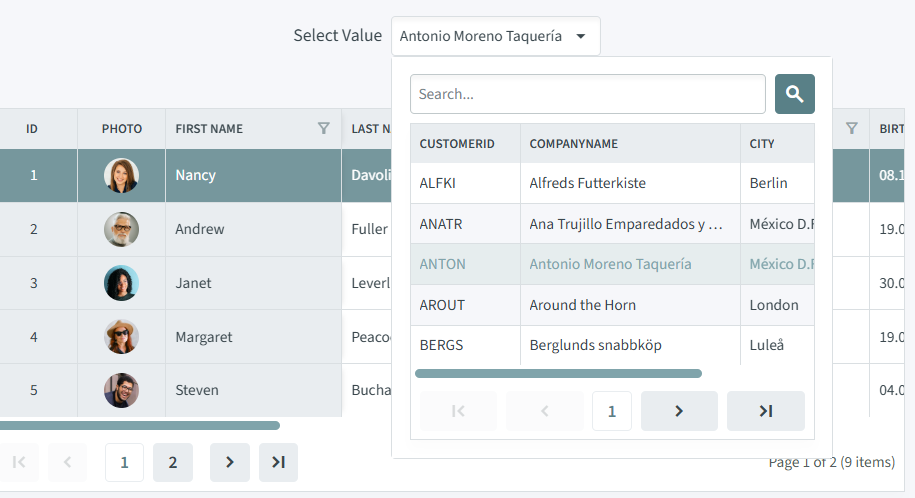Image resolution: width=915 pixels, height=498 pixels.
Task: Sort by the CompanyName column header
Action: point(574,144)
